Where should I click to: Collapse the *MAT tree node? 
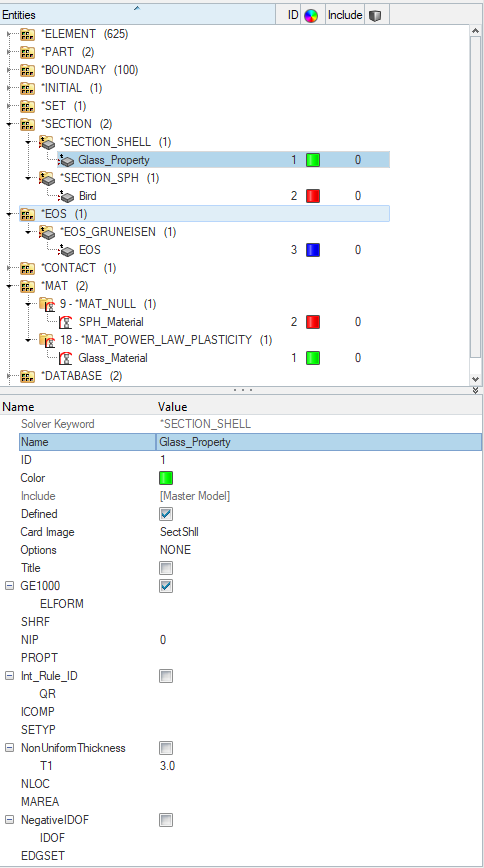click(9, 286)
